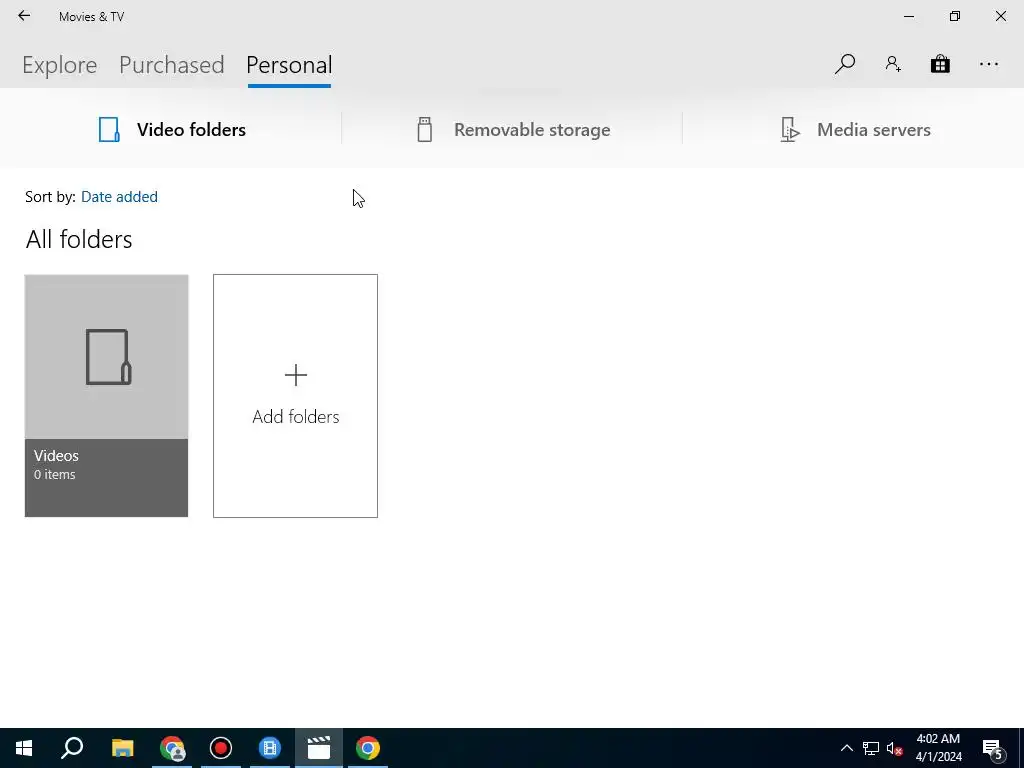Switch to the Purchased tab
The height and width of the screenshot is (768, 1024).
tap(172, 65)
